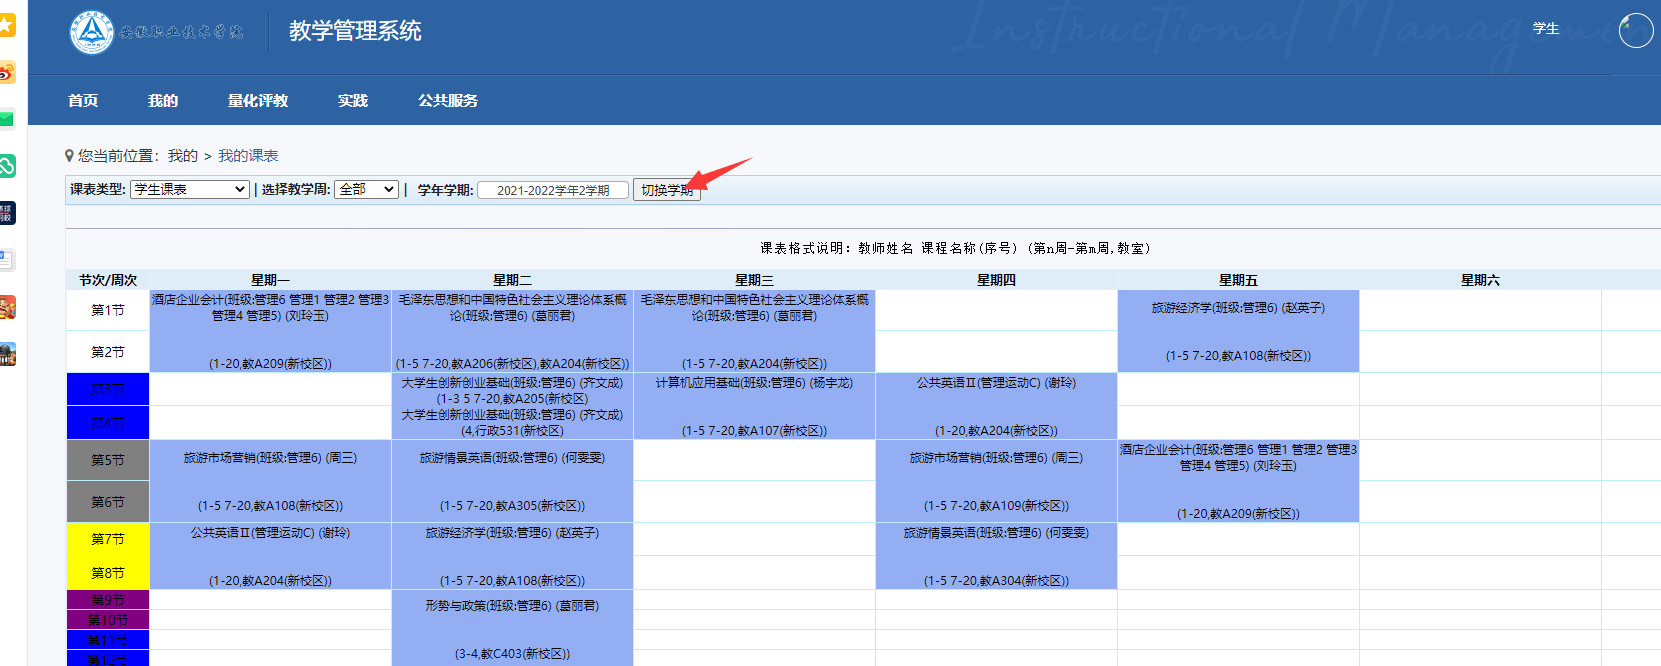Select the 量化评教 menu item
Screen dimensions: 1661x666
[x=258, y=100]
